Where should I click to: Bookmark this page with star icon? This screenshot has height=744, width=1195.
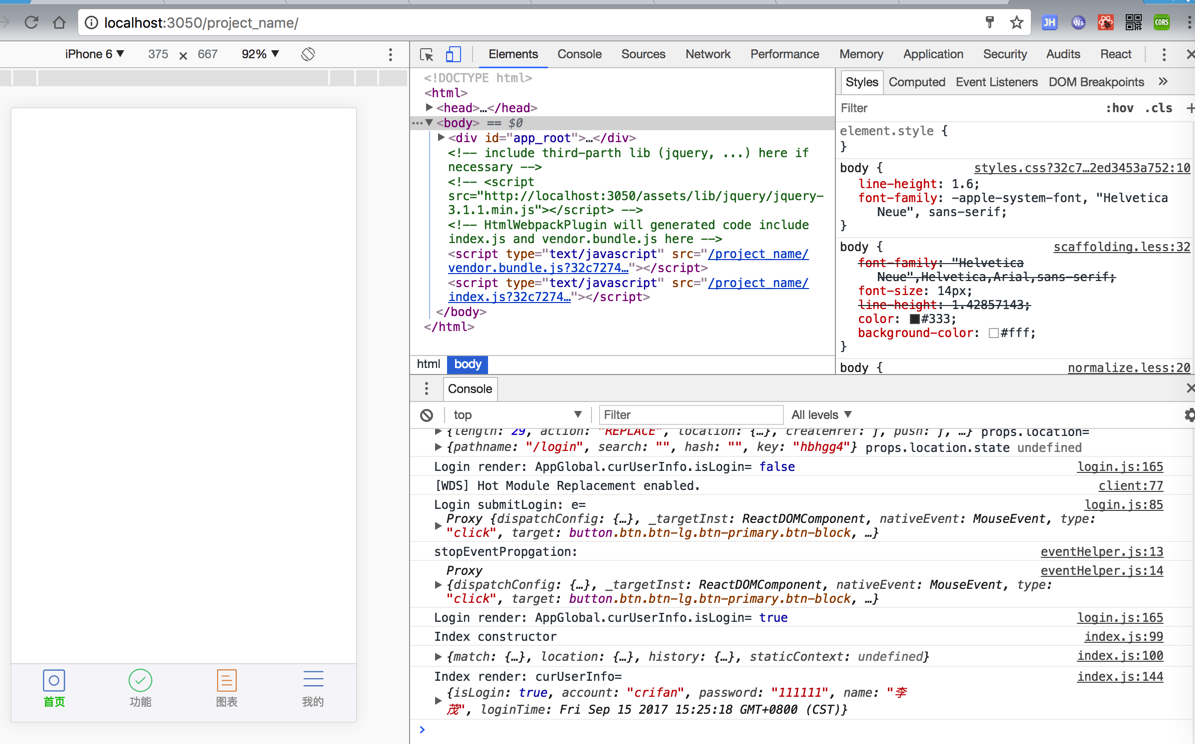1017,22
